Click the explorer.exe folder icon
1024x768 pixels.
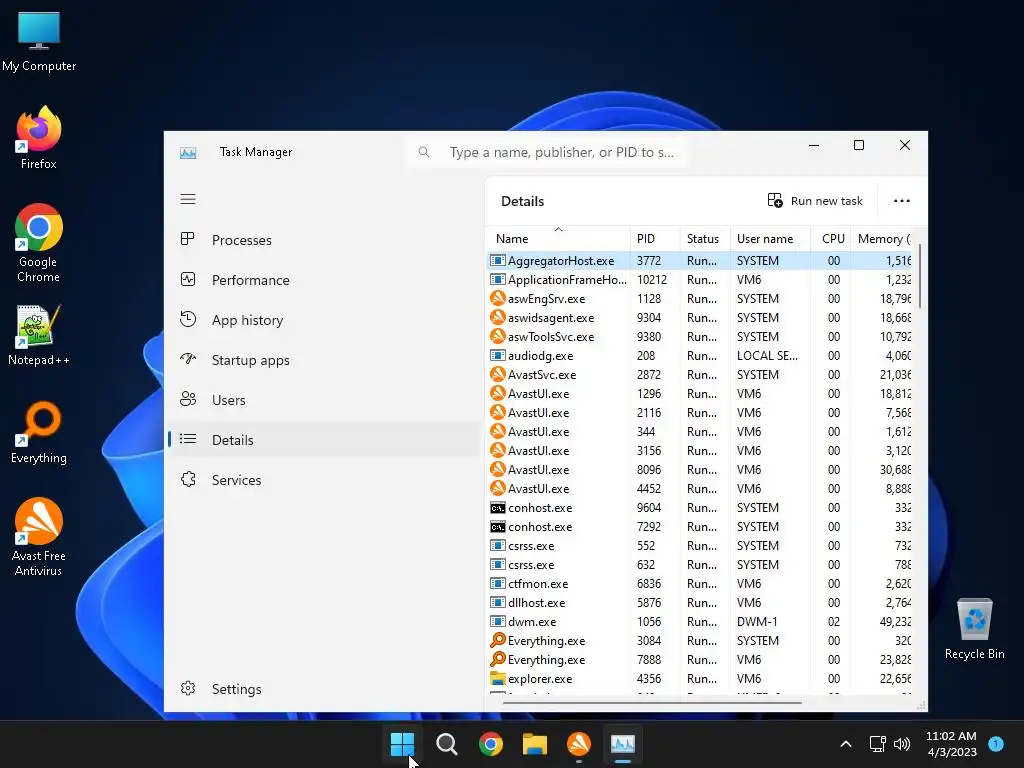pos(498,678)
